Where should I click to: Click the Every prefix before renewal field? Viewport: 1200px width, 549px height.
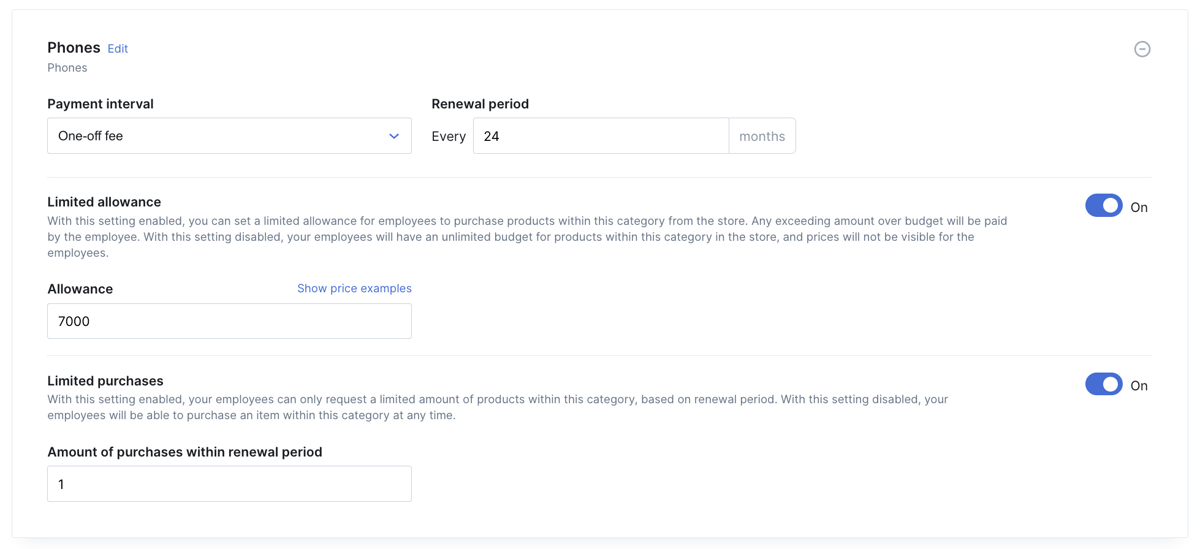point(449,136)
